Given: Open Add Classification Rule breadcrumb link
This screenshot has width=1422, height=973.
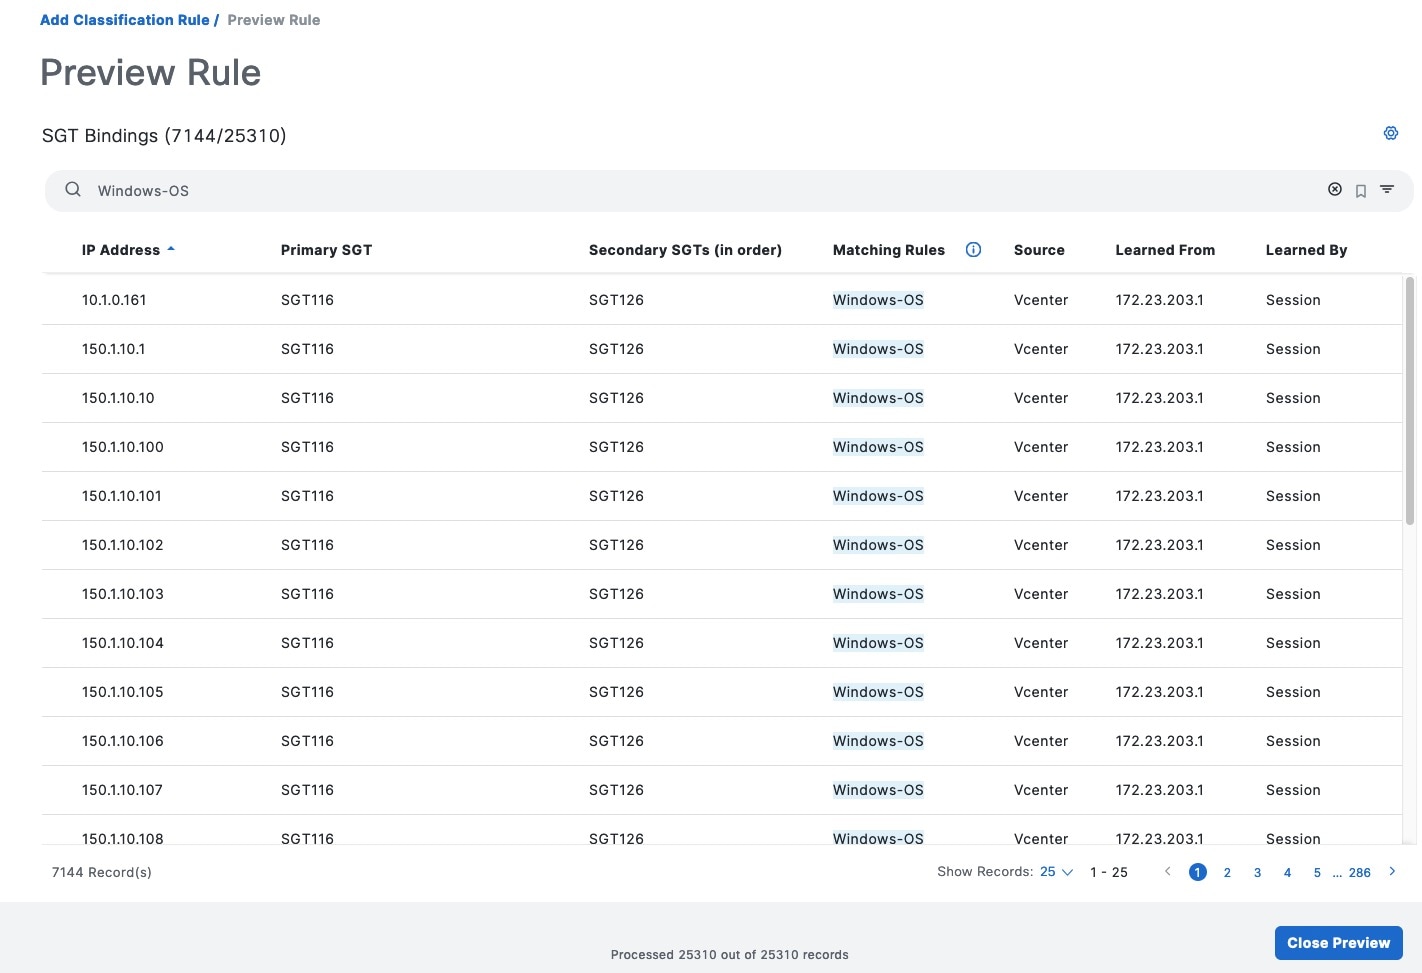Looking at the screenshot, I should (125, 20).
